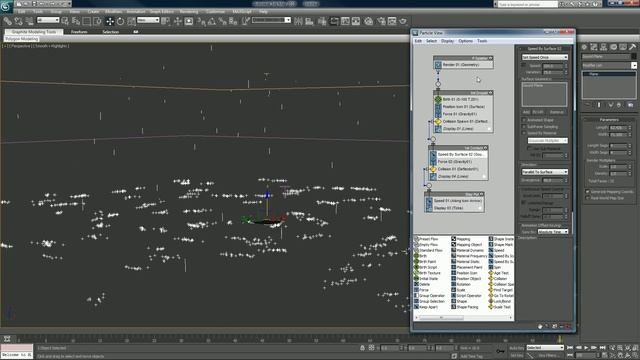Toggle the Real-World Map Size checkbox

[587, 198]
